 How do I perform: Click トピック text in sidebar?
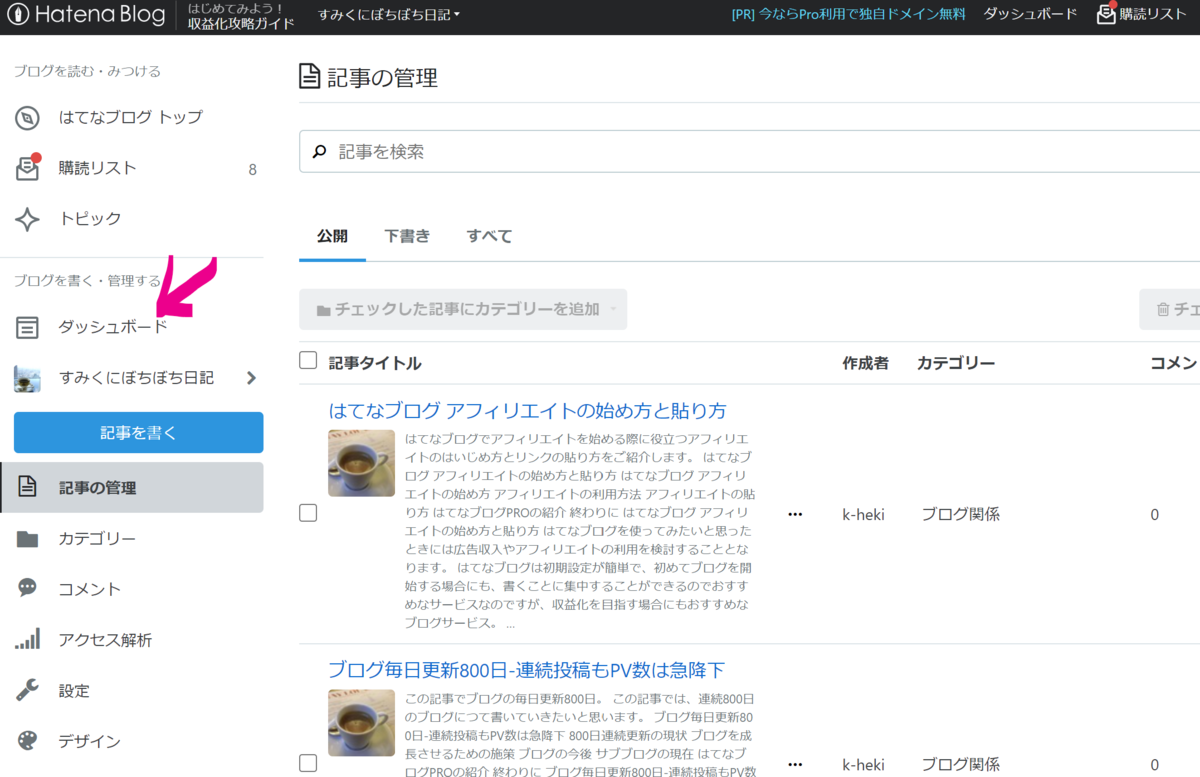90,218
